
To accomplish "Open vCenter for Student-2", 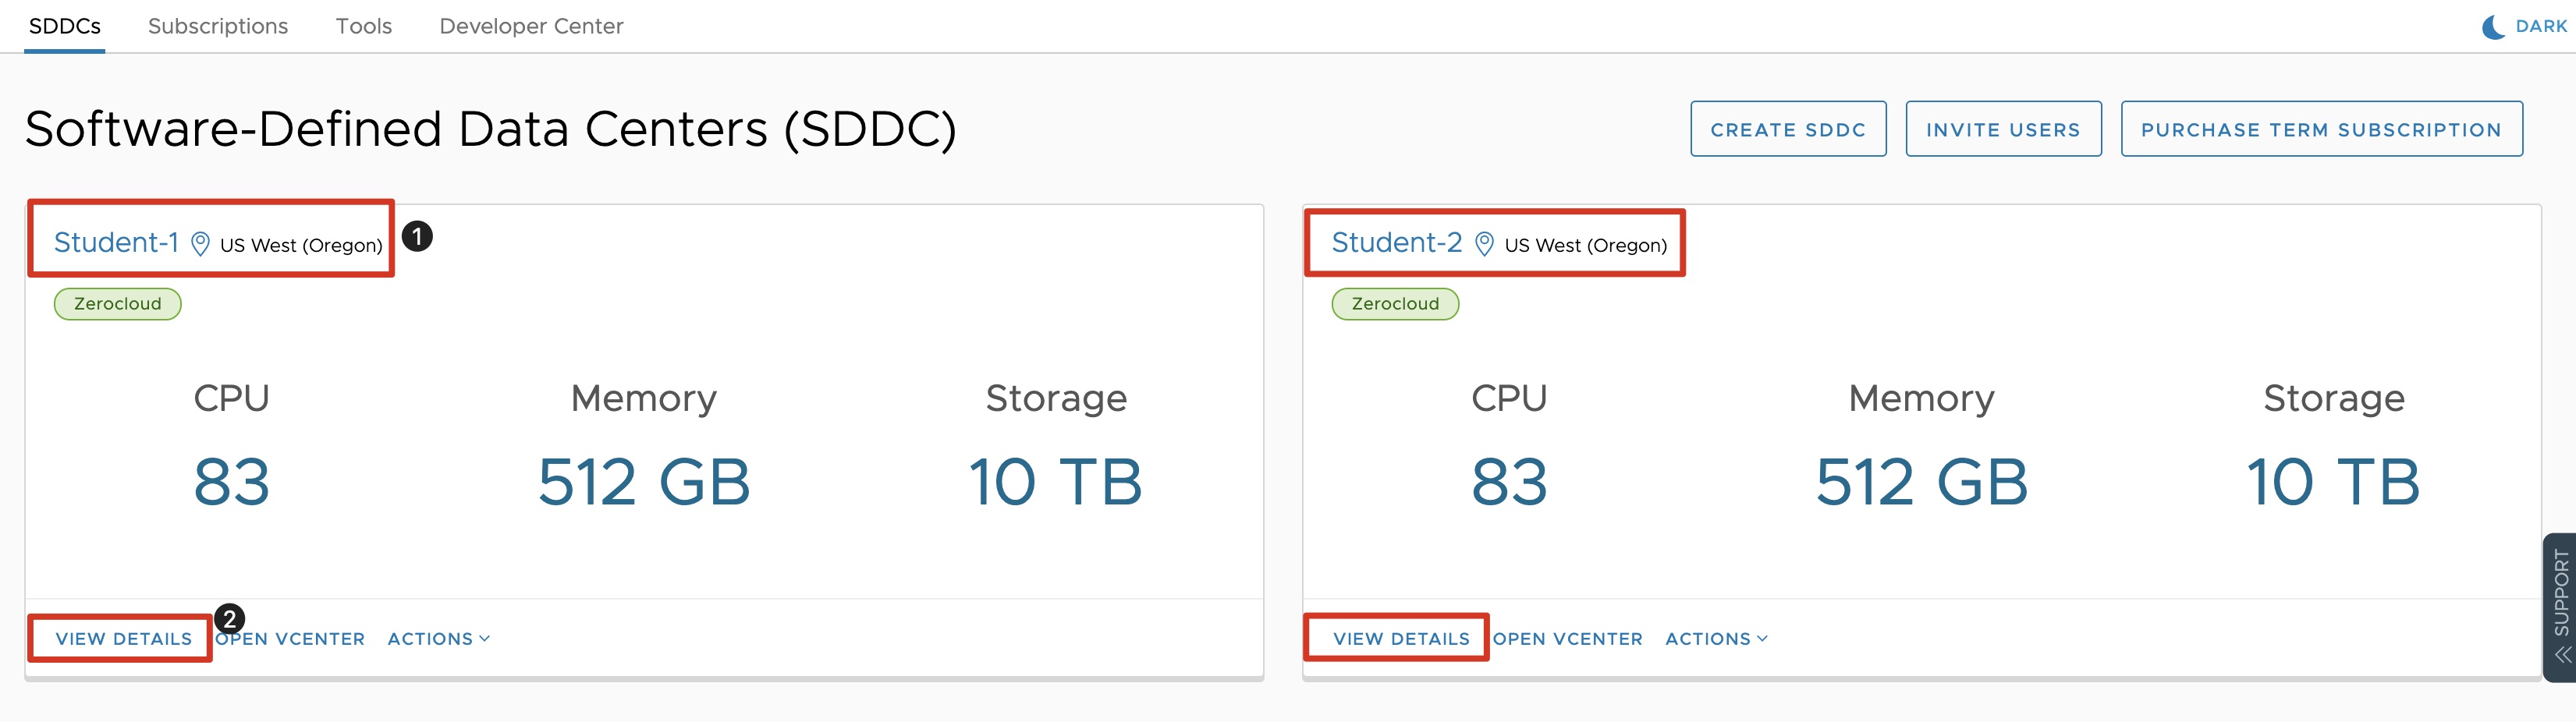I will (1568, 639).
